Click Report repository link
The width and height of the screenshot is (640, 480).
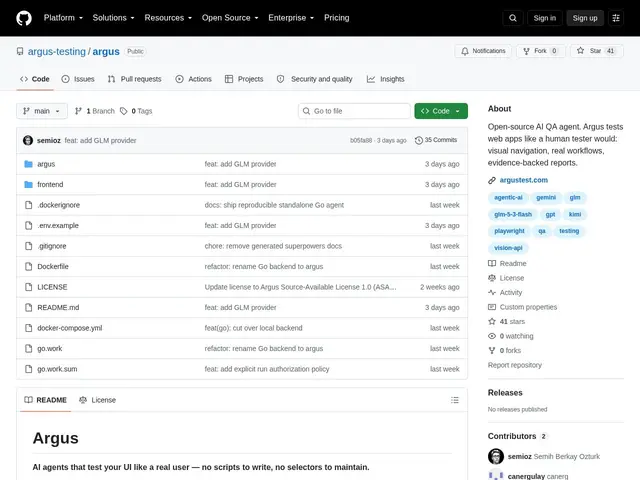coord(515,365)
